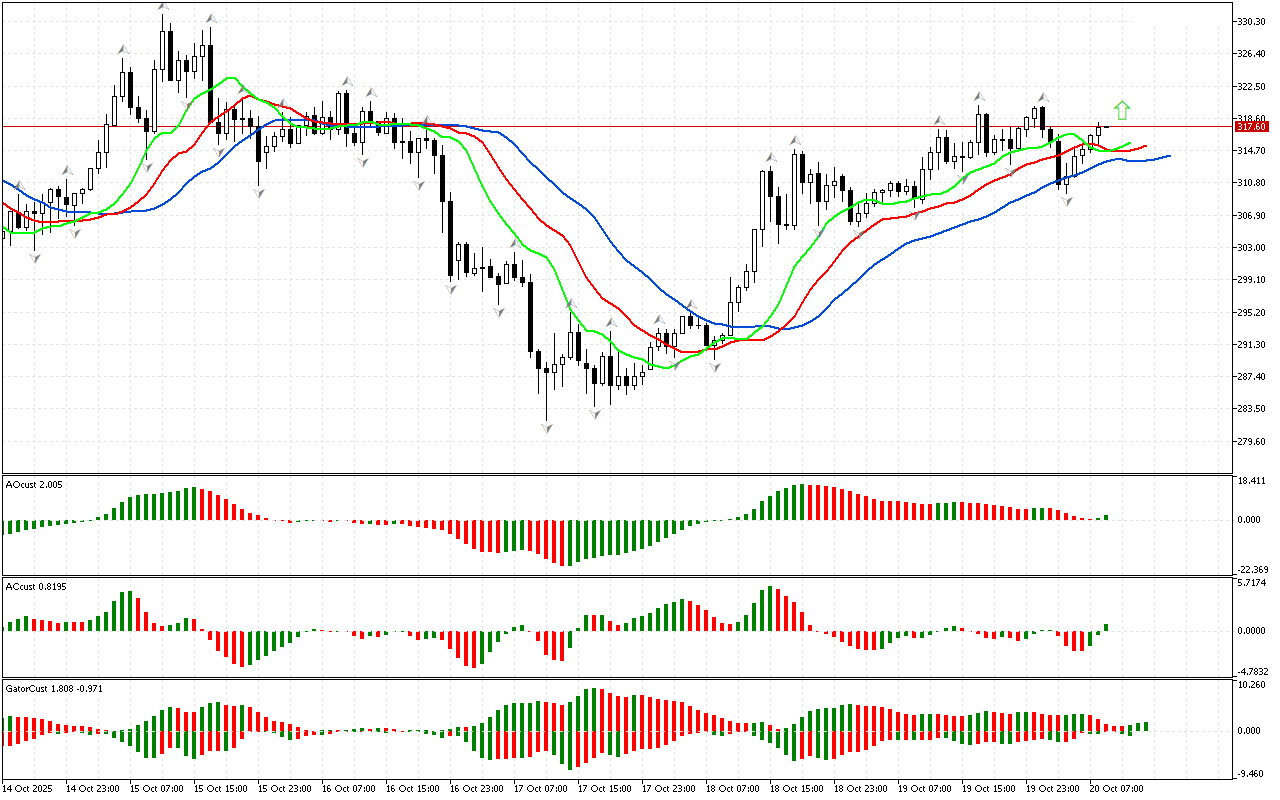This screenshot has height=800, width=1280.
Task: Click the ACcust 0.8195 indicator label
Action: (x=36, y=584)
